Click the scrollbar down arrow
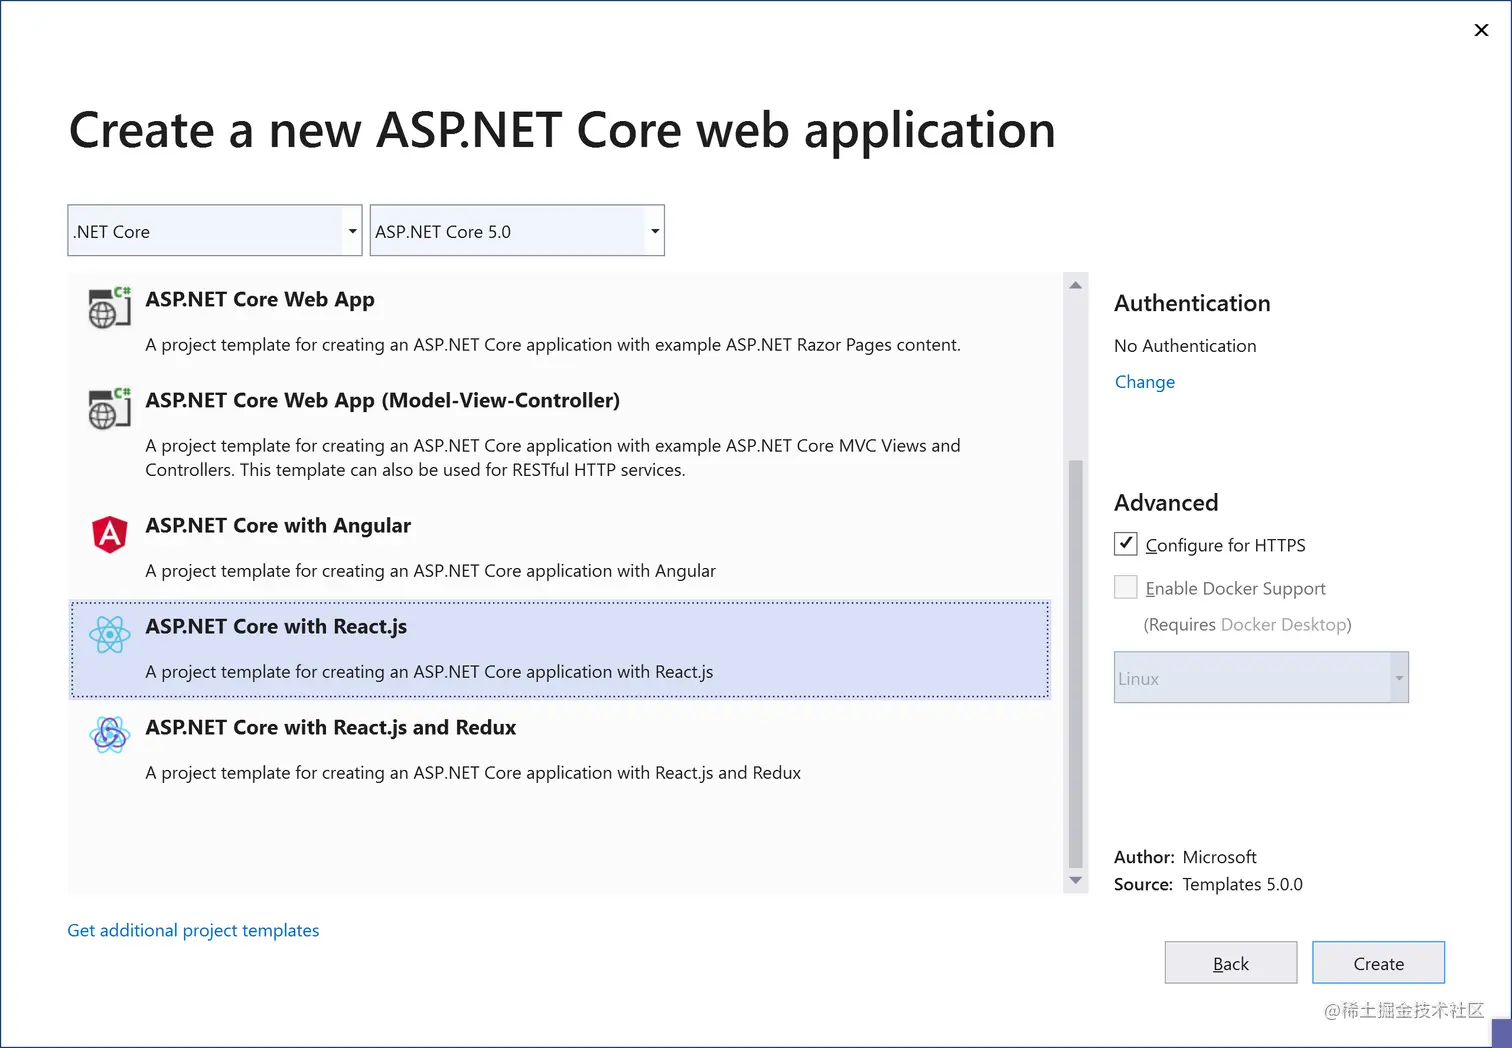 coord(1075,881)
